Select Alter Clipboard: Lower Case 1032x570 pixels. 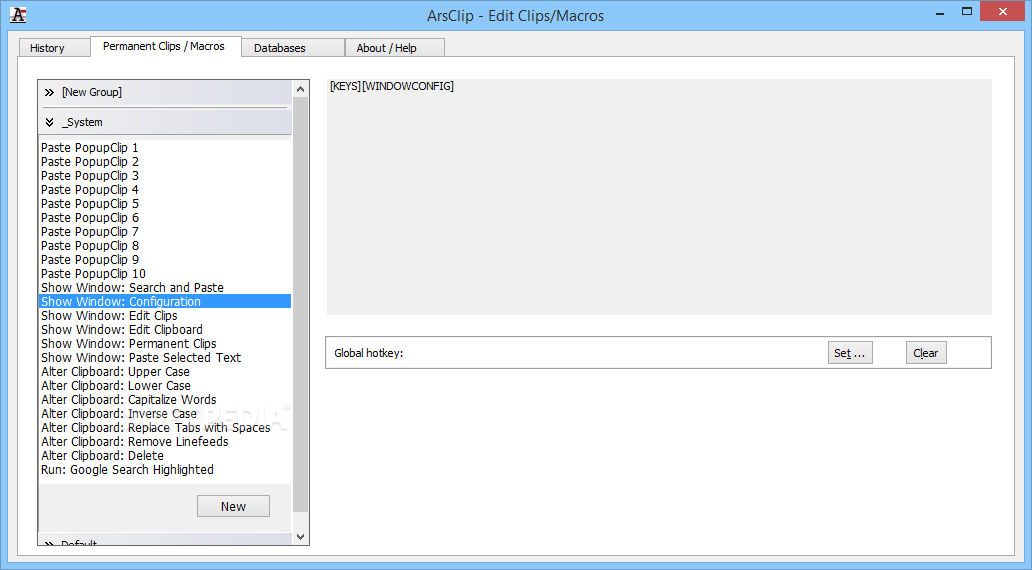coord(165,386)
